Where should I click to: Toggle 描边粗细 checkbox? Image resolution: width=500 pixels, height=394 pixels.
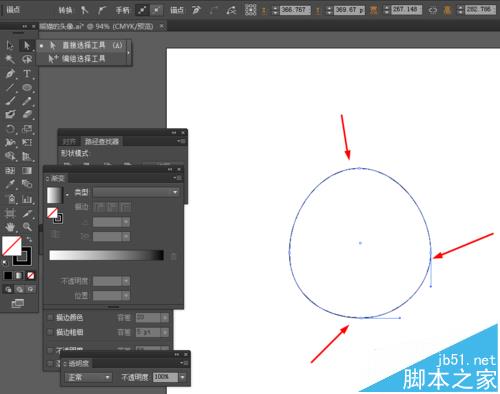click(50, 332)
